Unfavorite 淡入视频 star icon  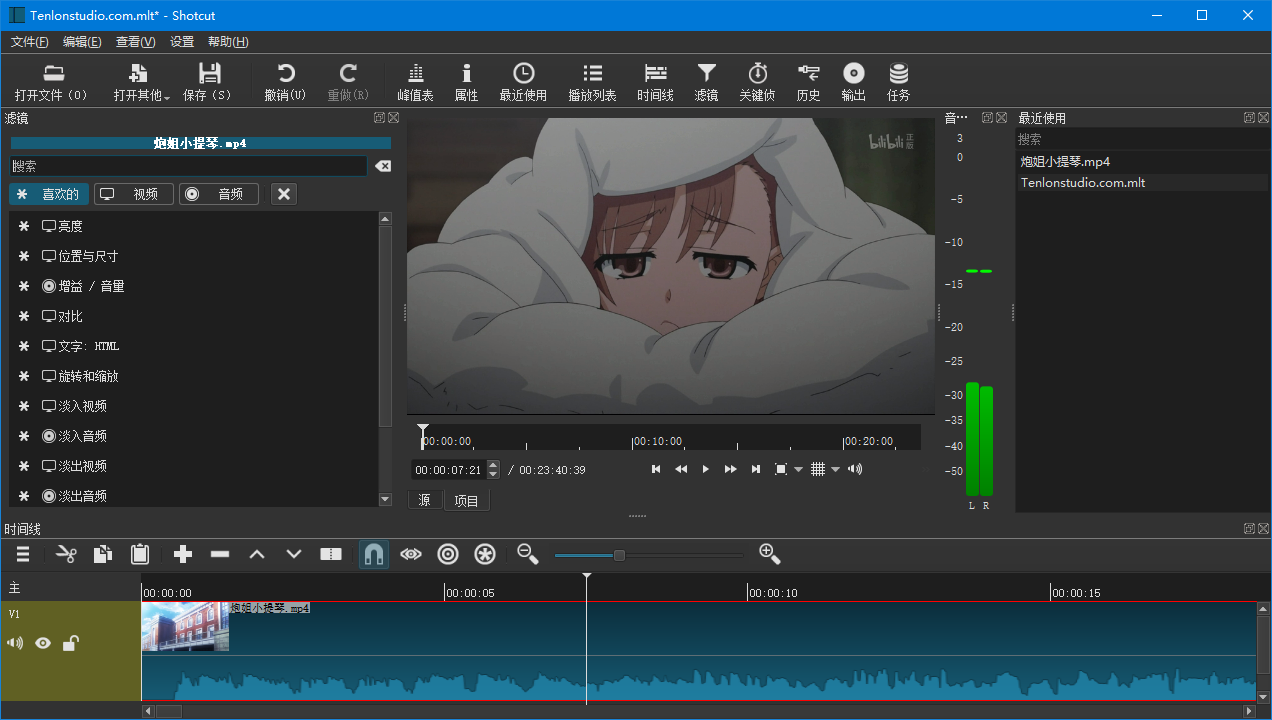(x=24, y=406)
